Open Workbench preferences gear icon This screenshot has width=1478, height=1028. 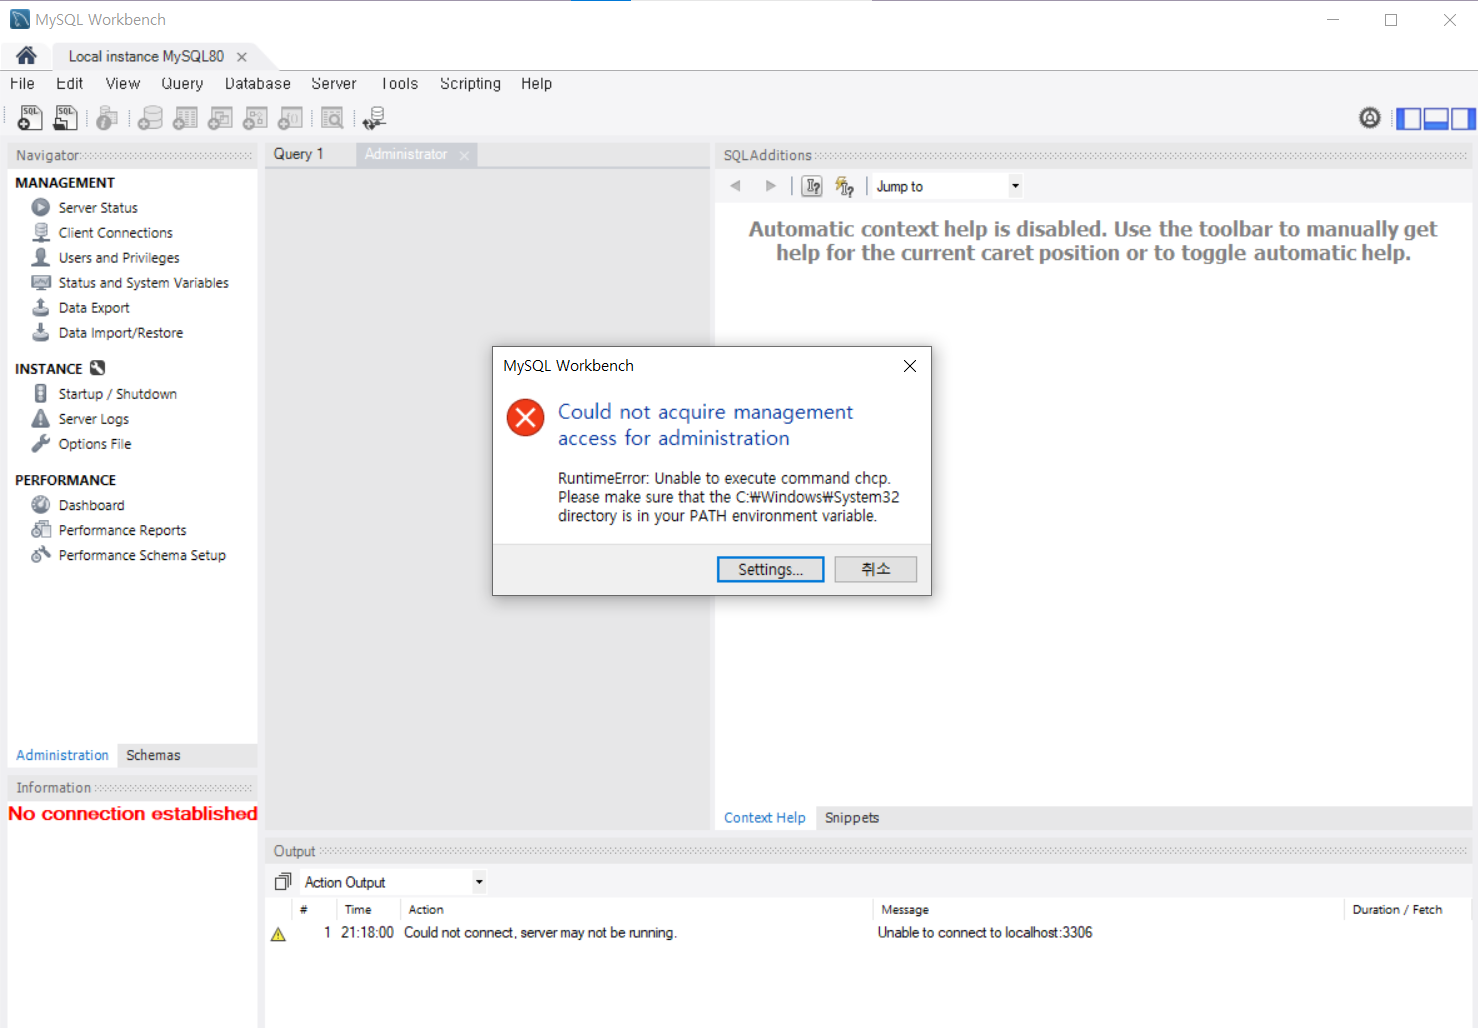[1370, 118]
